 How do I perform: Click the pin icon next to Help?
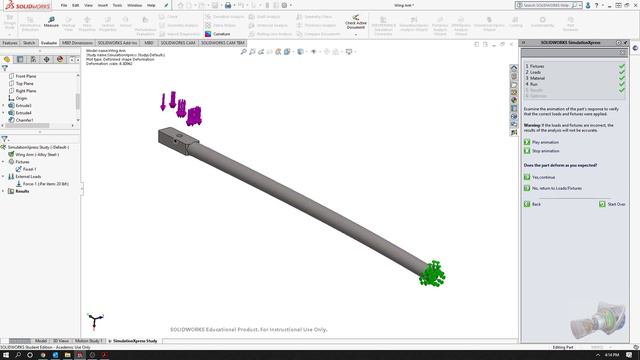[x=166, y=5]
